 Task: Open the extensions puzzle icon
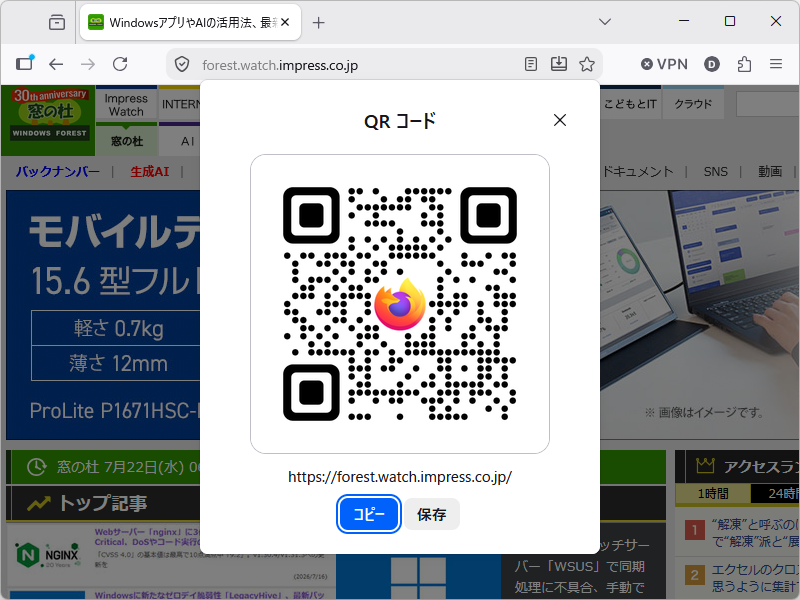(744, 64)
